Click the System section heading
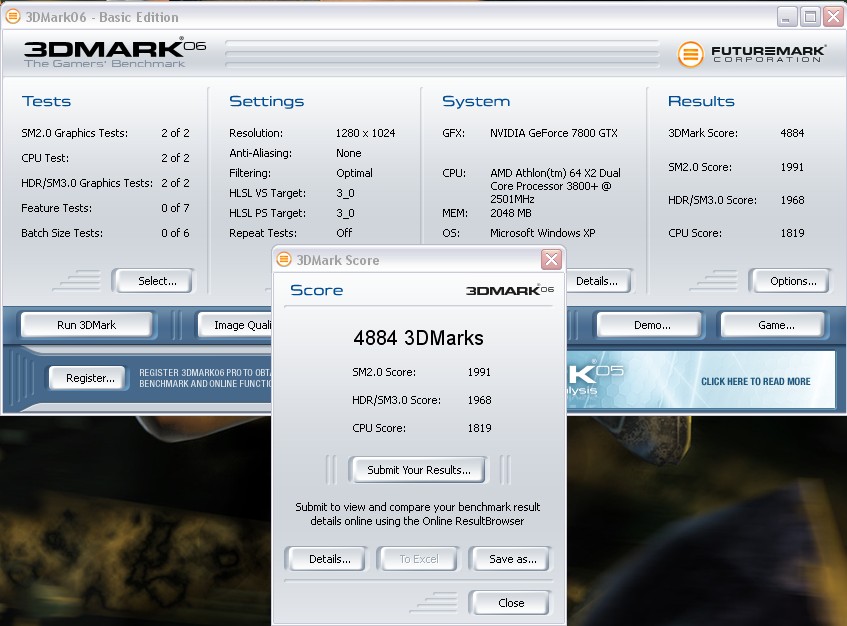Screen dimensions: 847x626 point(476,102)
